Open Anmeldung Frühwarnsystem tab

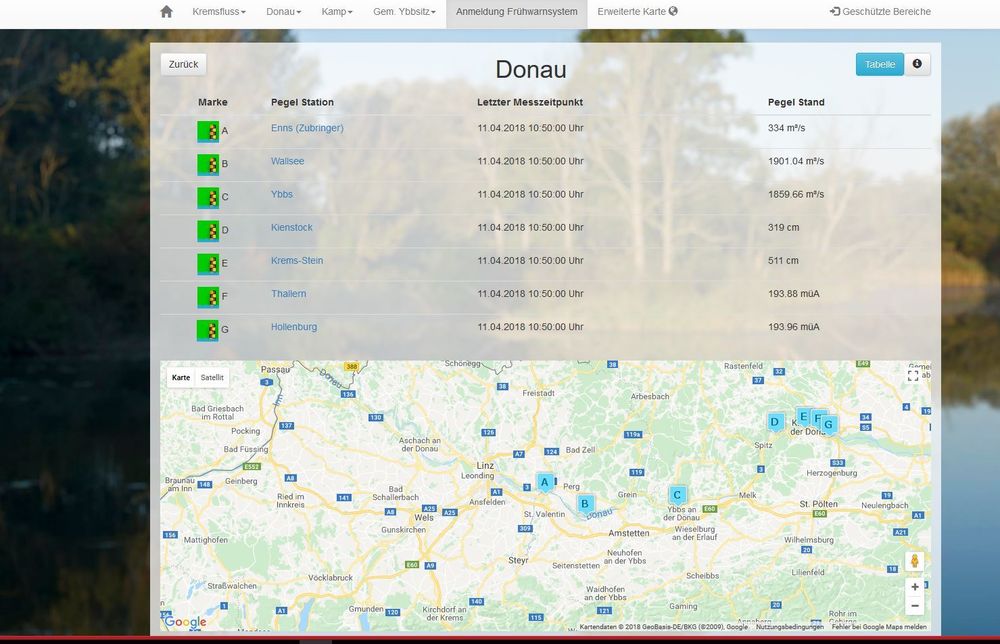[516, 12]
